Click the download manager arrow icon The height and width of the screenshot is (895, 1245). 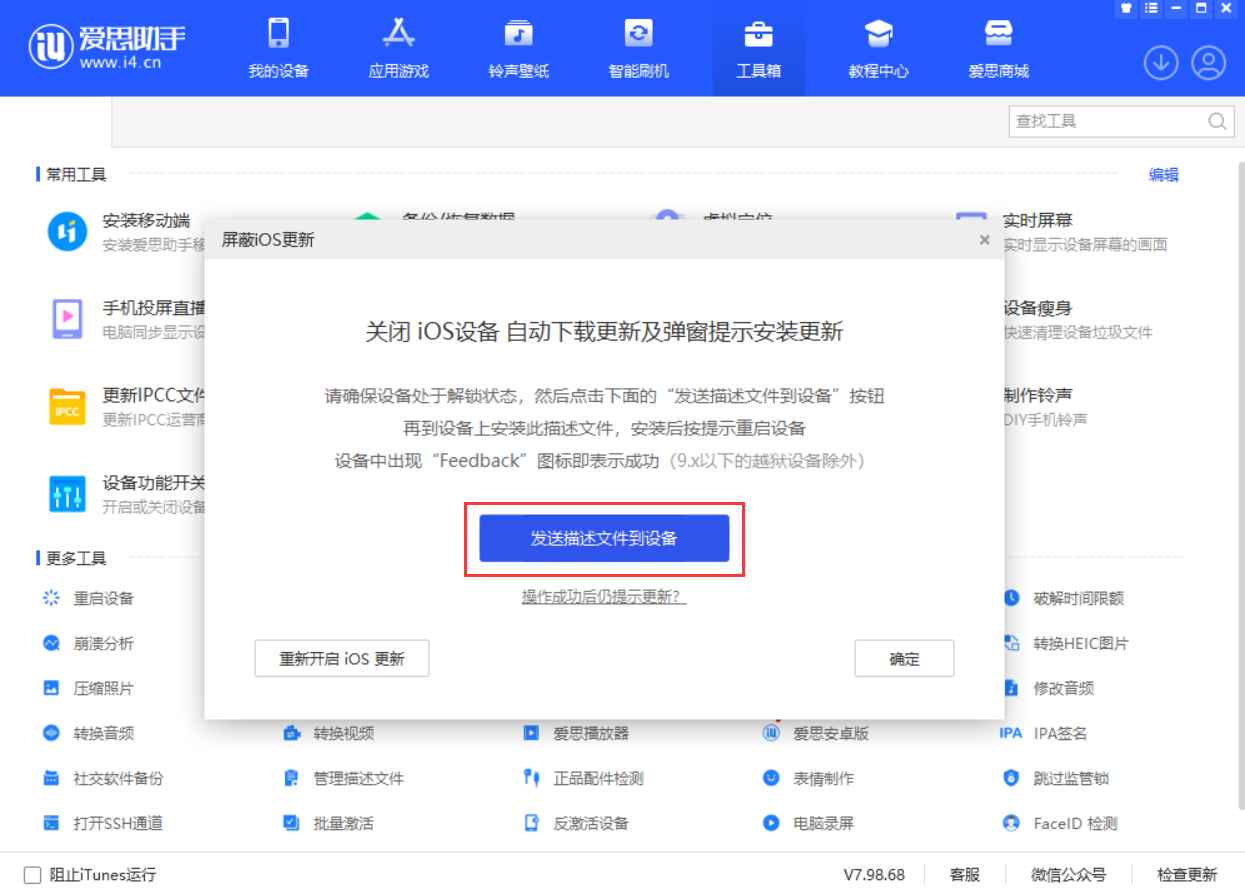pyautogui.click(x=1160, y=63)
